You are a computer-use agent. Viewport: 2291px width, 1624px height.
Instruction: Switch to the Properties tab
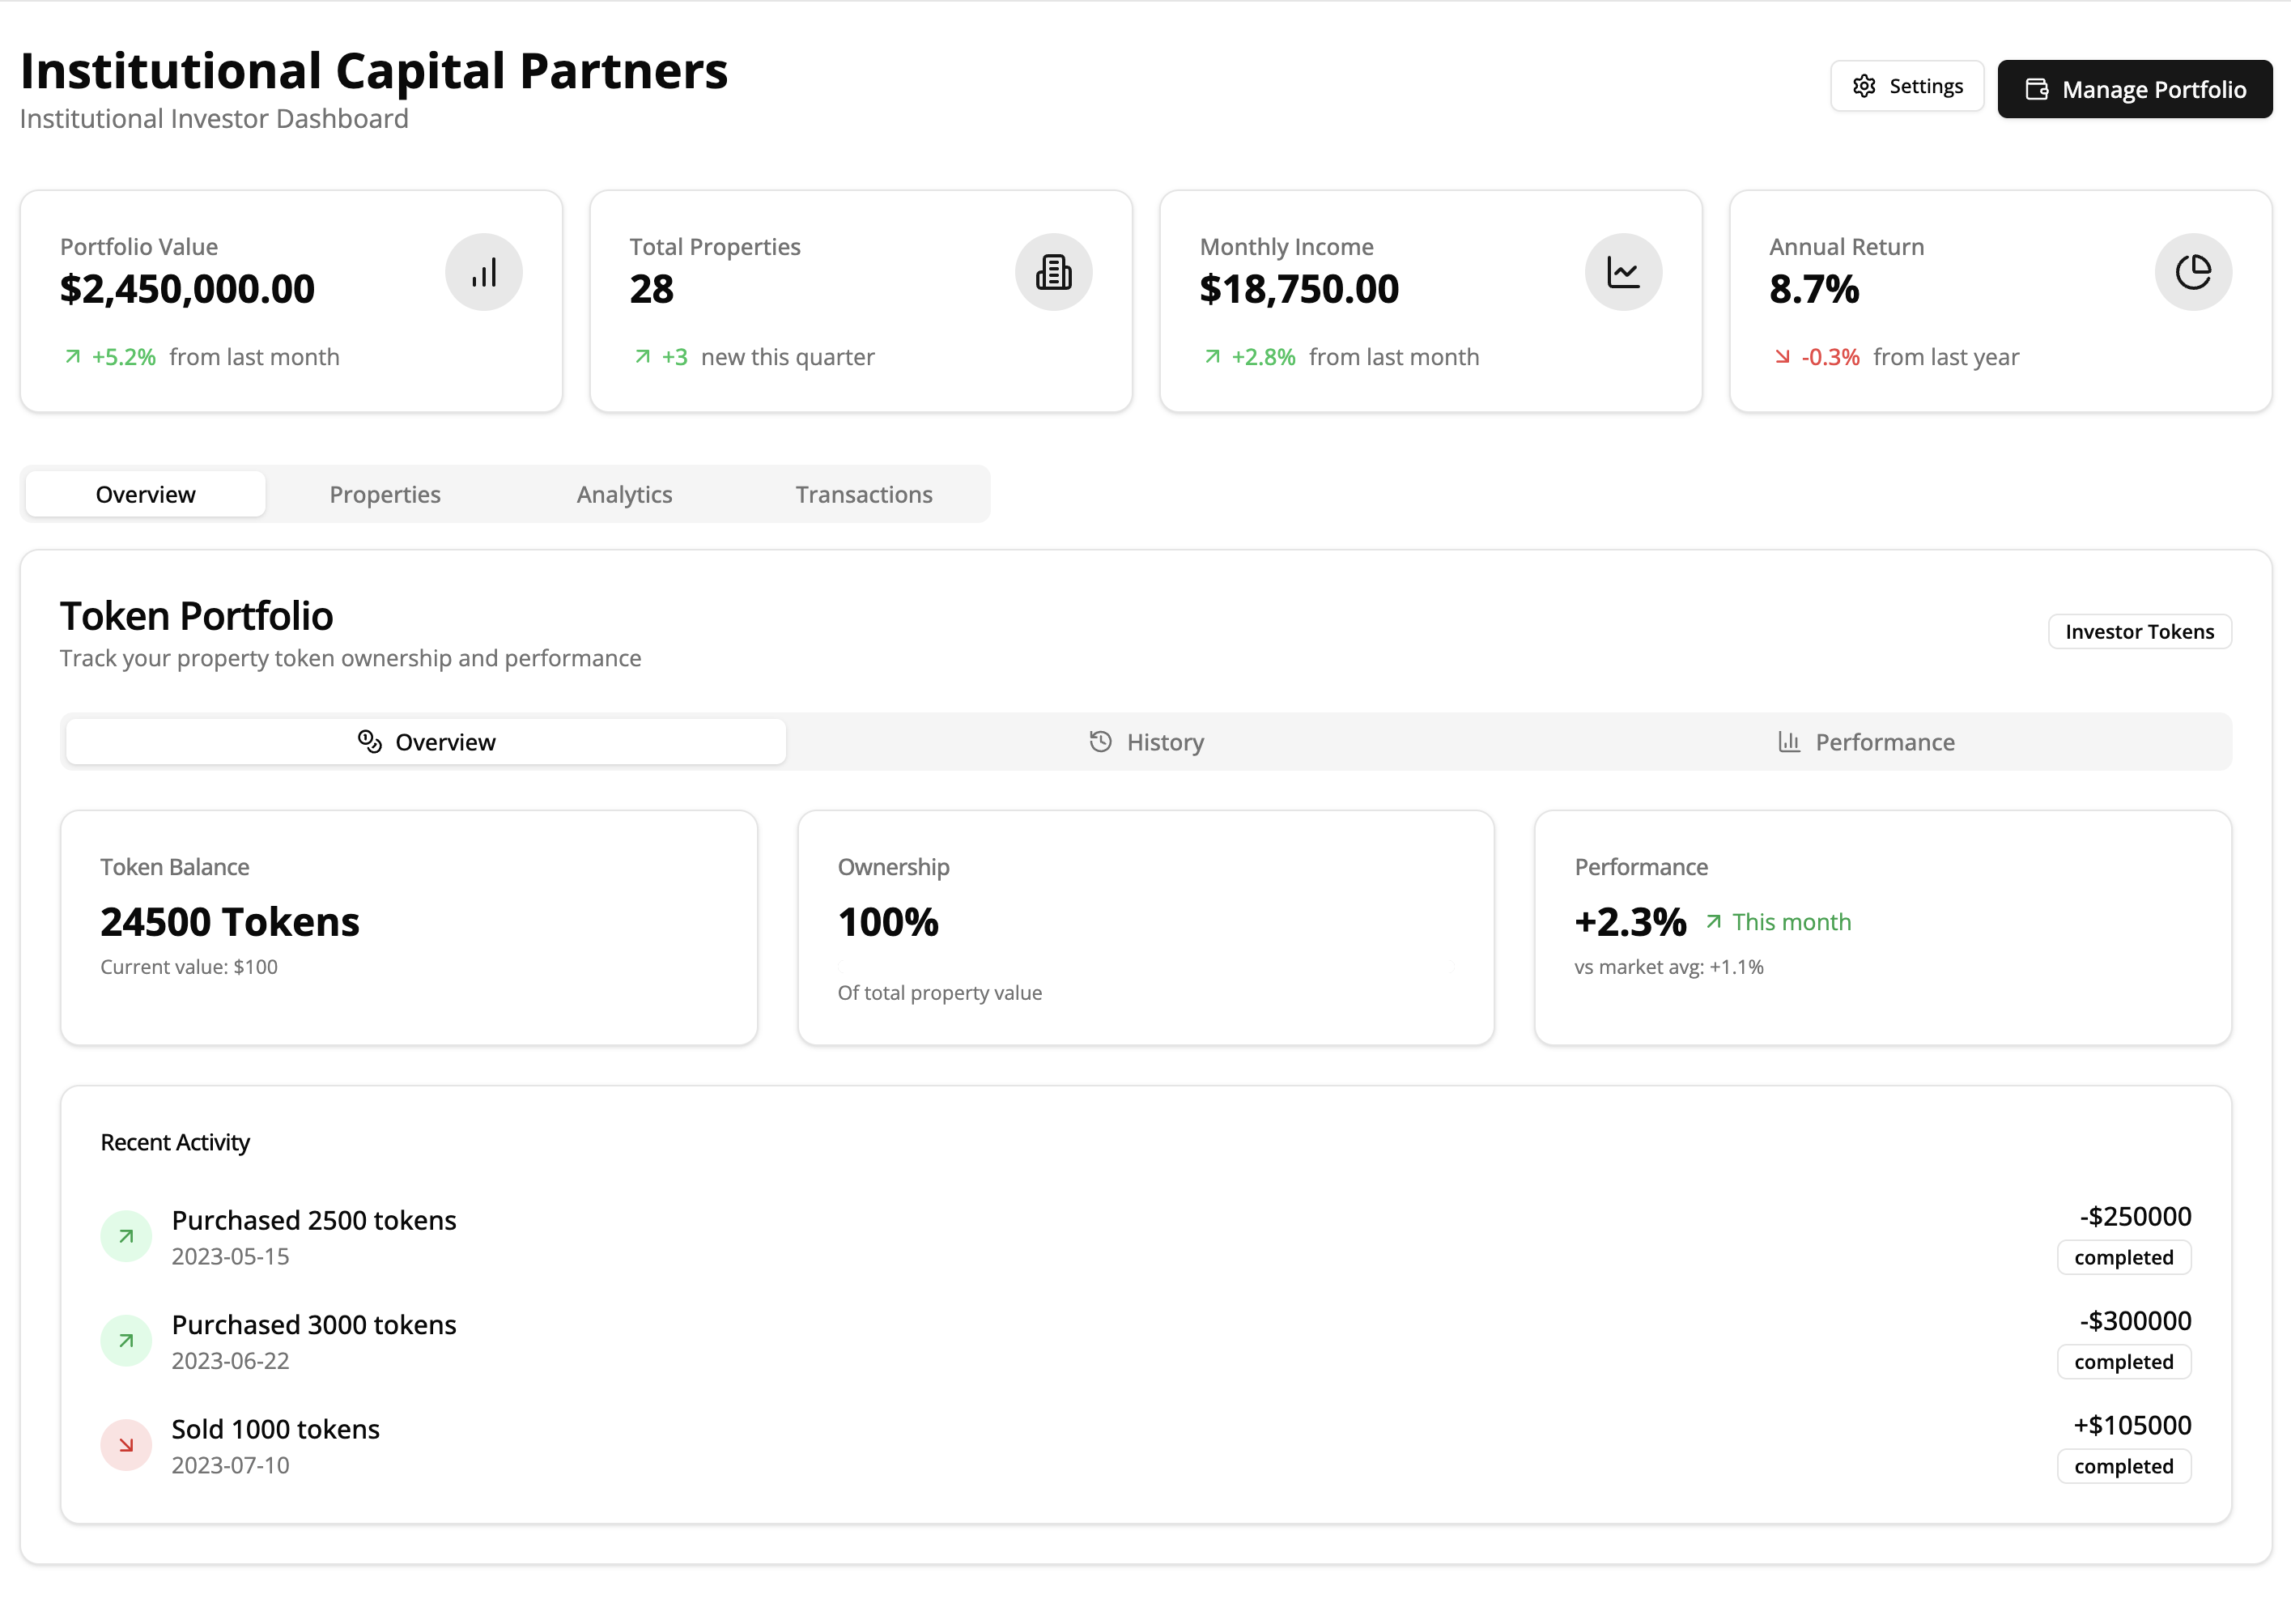coord(385,494)
